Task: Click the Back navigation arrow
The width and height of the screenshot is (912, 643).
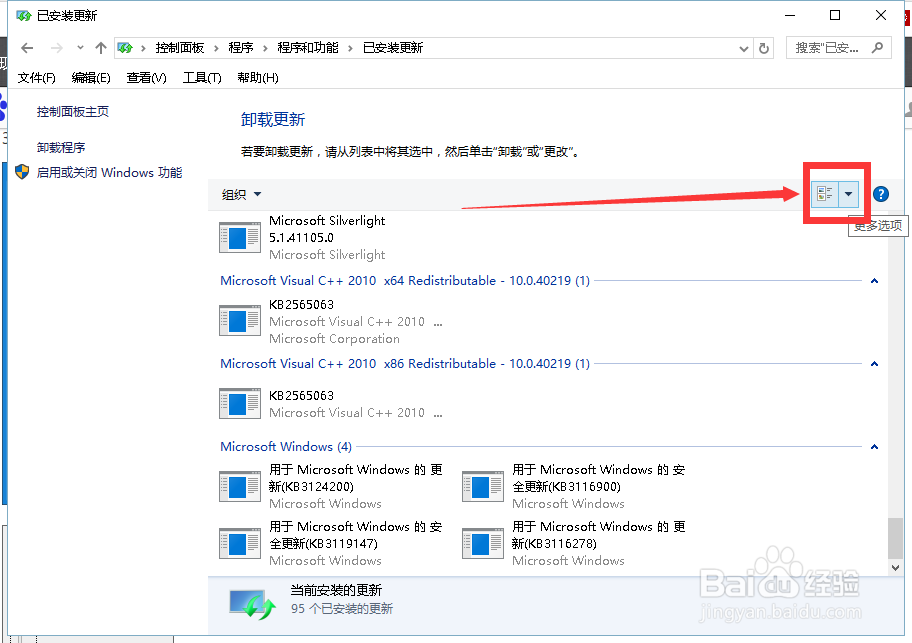Action: tap(27, 48)
